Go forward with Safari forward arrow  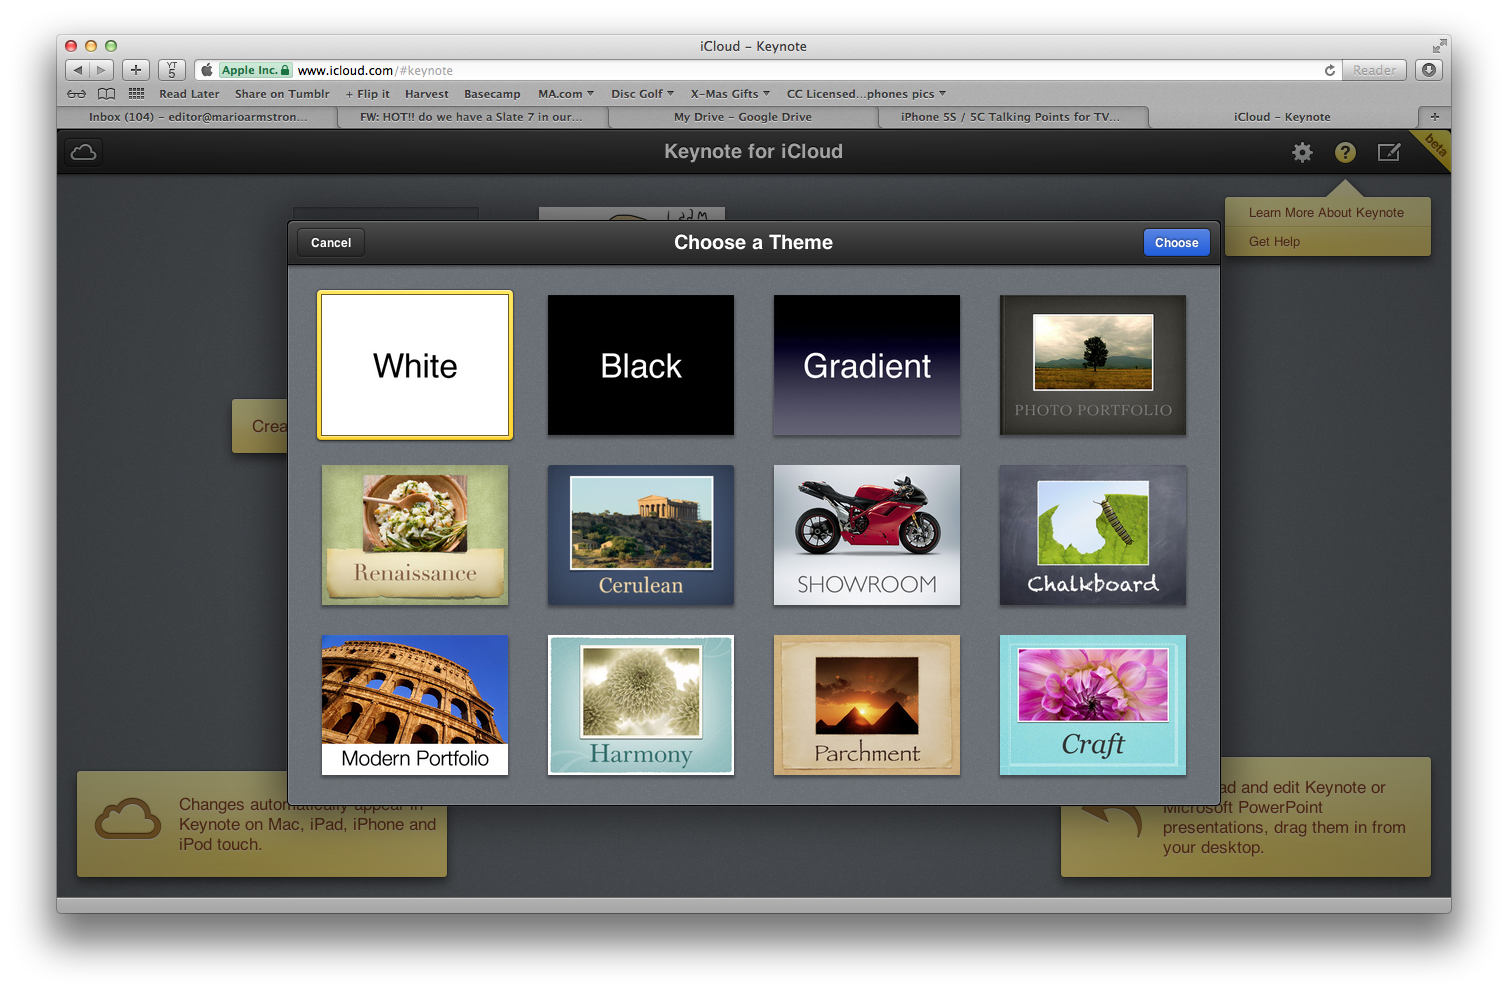coord(102,70)
